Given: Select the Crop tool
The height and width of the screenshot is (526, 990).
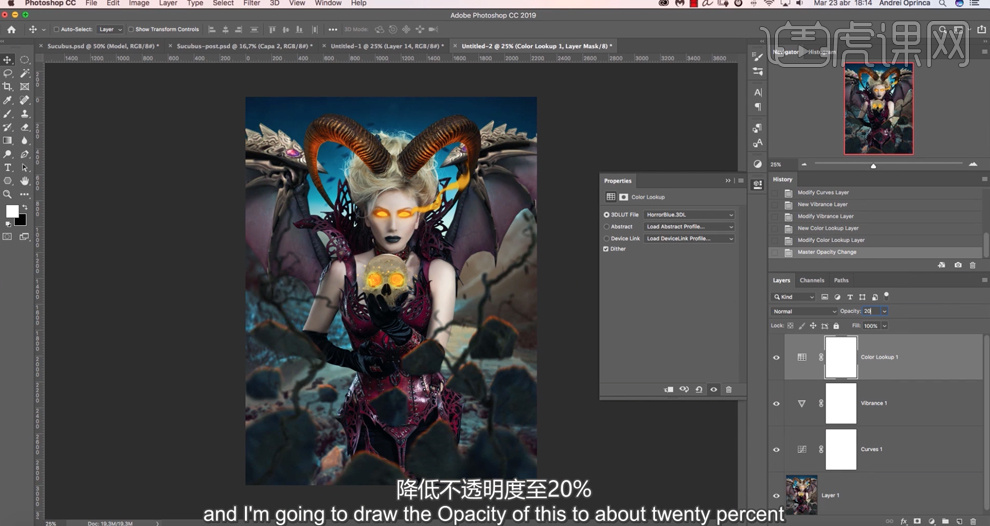Looking at the screenshot, I should pyautogui.click(x=8, y=87).
